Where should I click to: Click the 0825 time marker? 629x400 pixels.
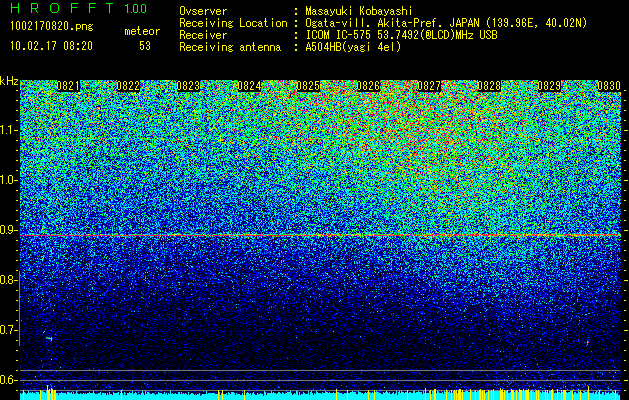coord(308,86)
